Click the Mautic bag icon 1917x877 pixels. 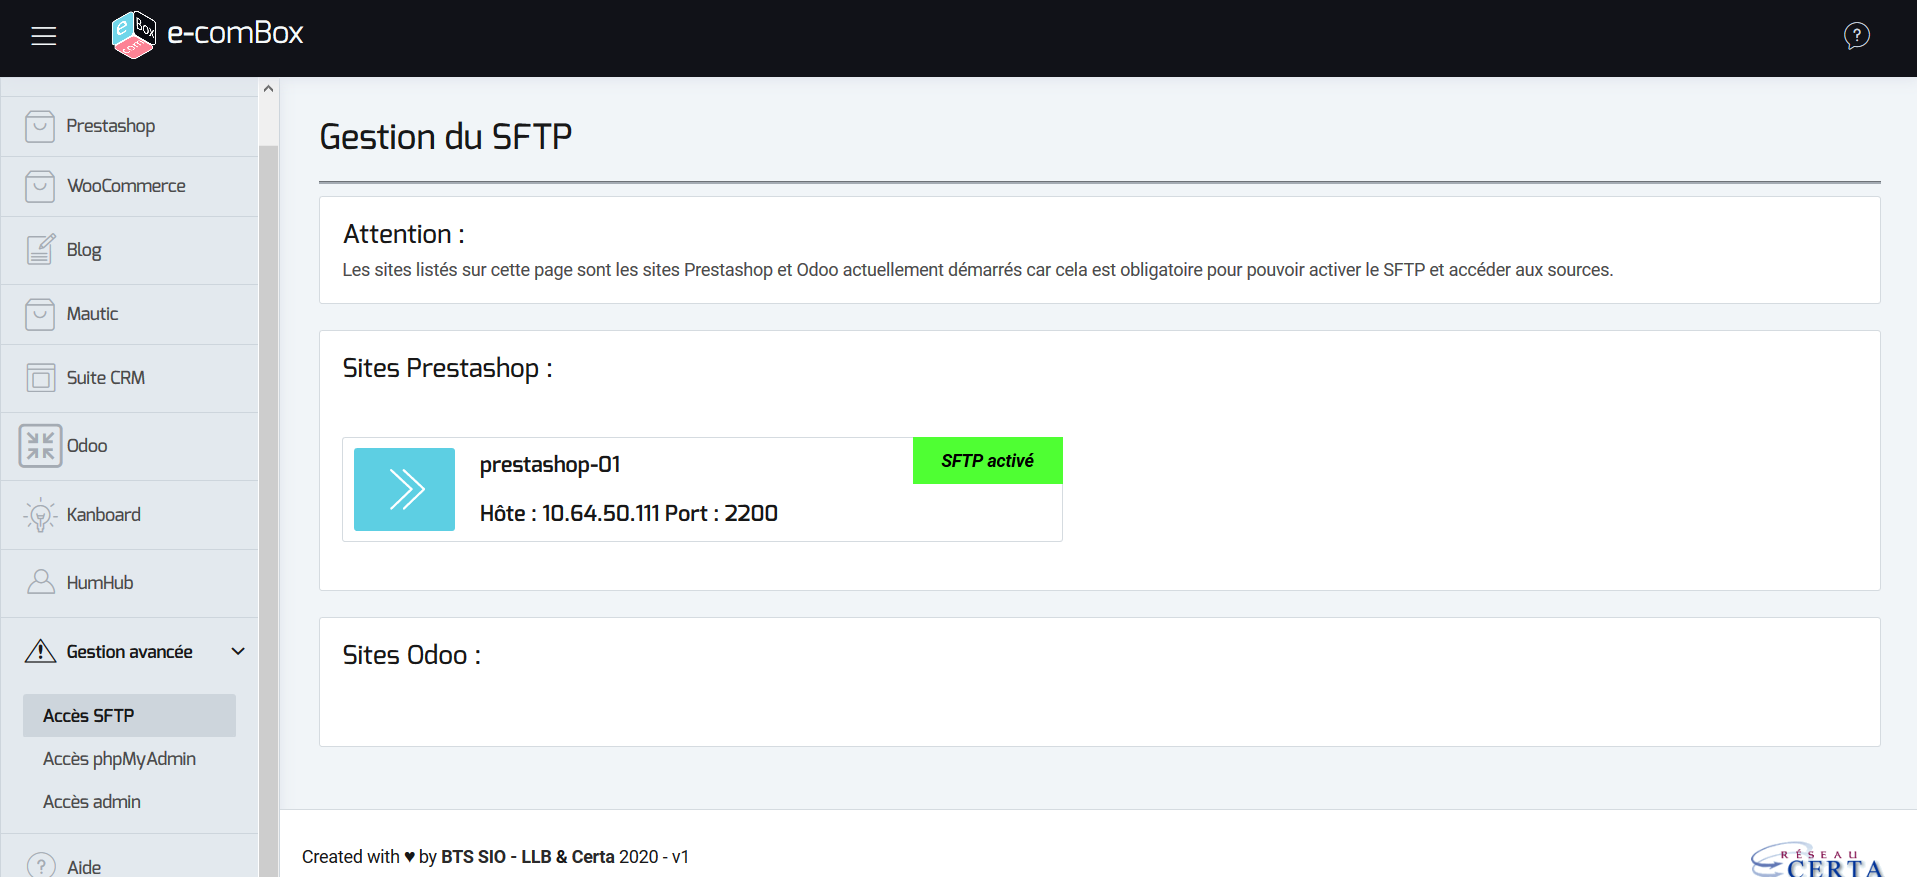pos(40,314)
